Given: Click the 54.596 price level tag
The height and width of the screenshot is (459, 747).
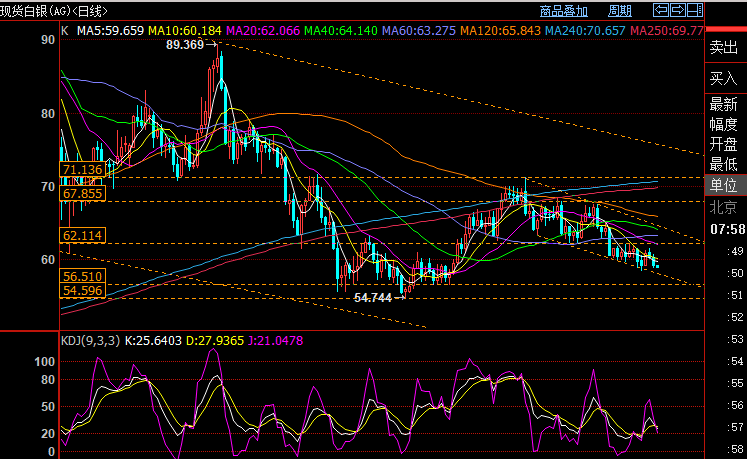Looking at the screenshot, I should (82, 291).
